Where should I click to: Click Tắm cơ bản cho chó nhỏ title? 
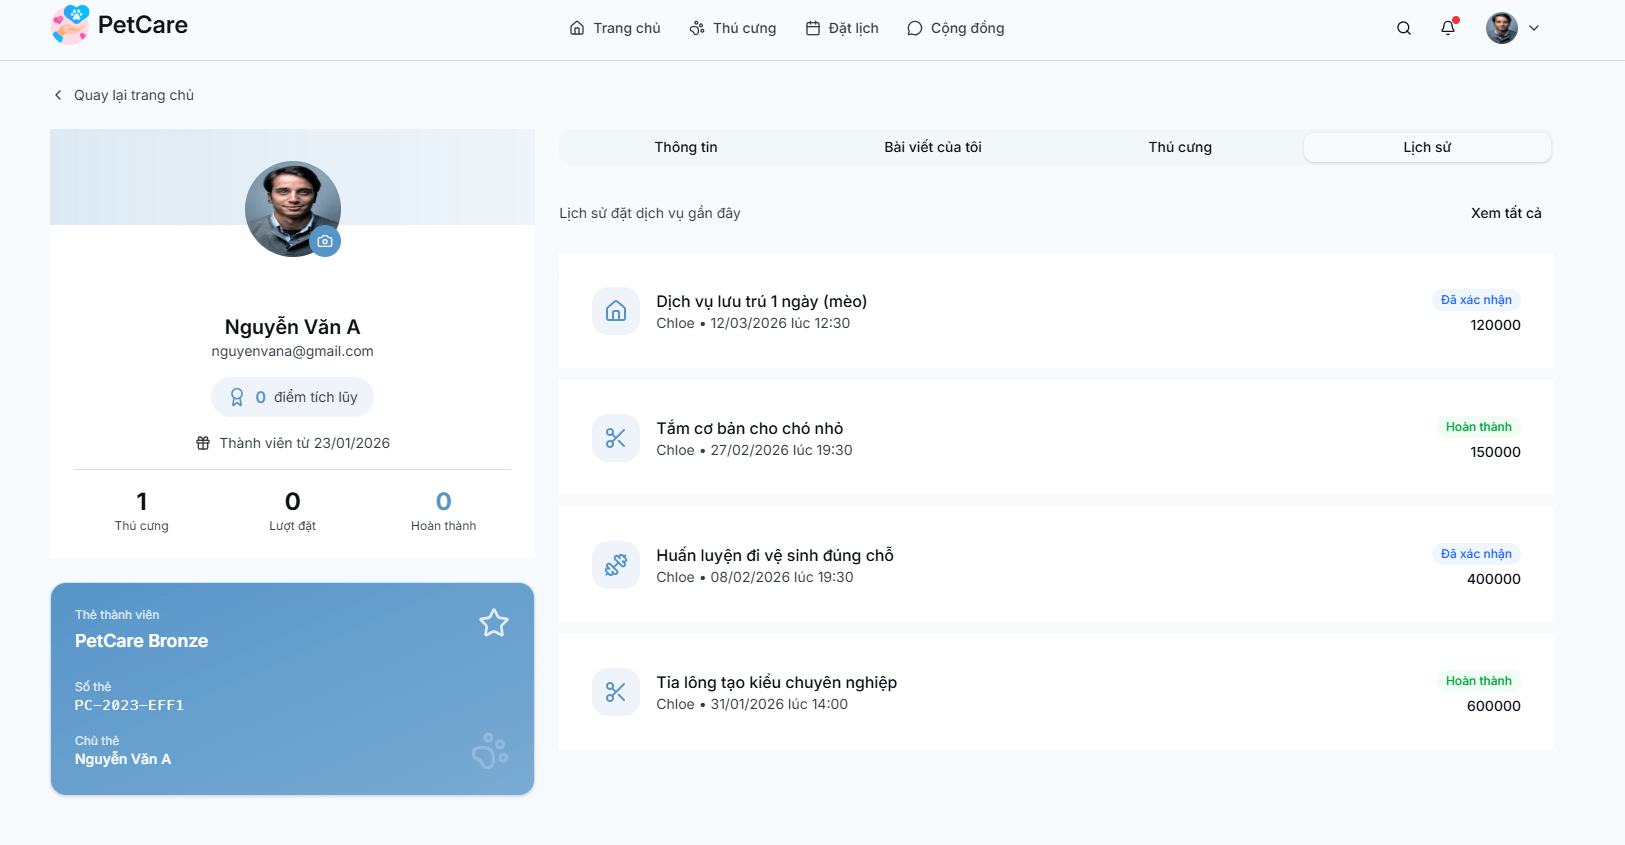click(750, 428)
